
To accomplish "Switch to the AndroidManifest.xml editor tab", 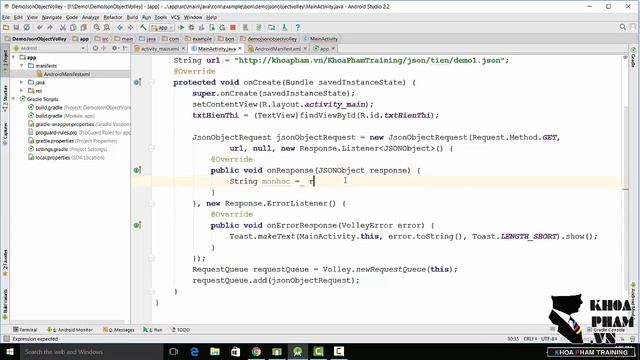I will 277,49.
